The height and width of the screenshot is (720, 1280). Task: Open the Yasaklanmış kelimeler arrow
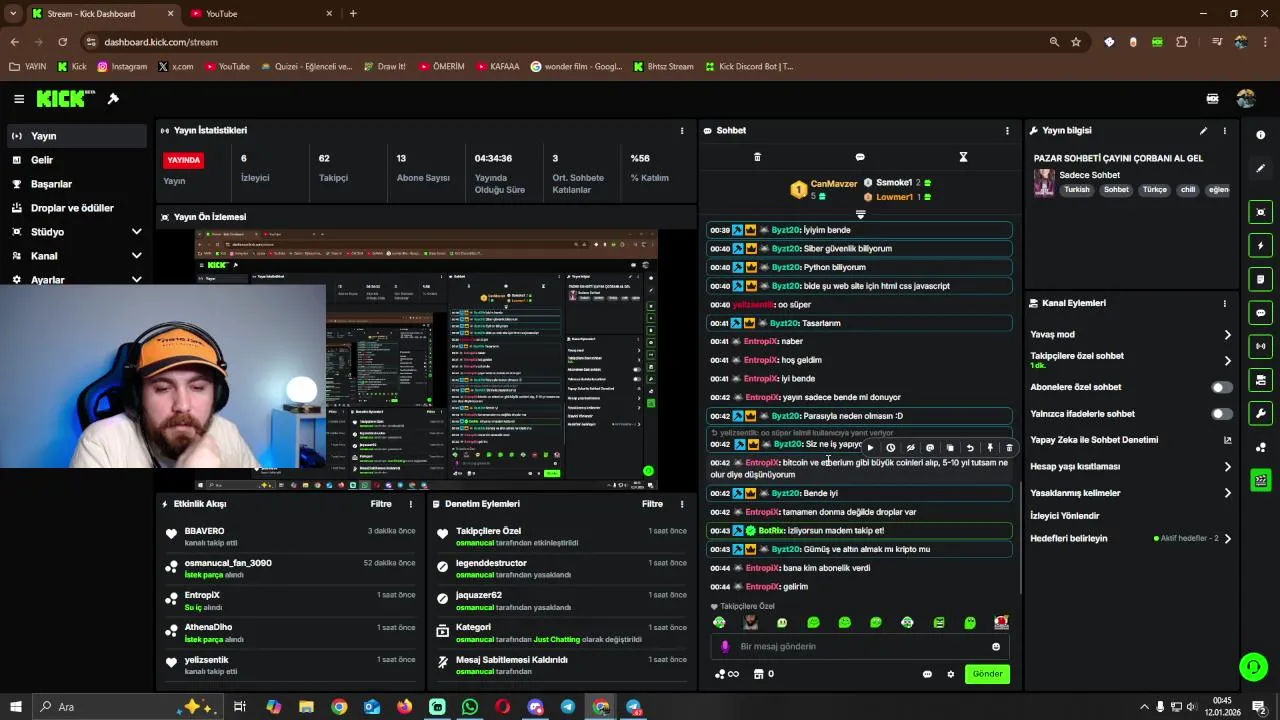point(1227,493)
